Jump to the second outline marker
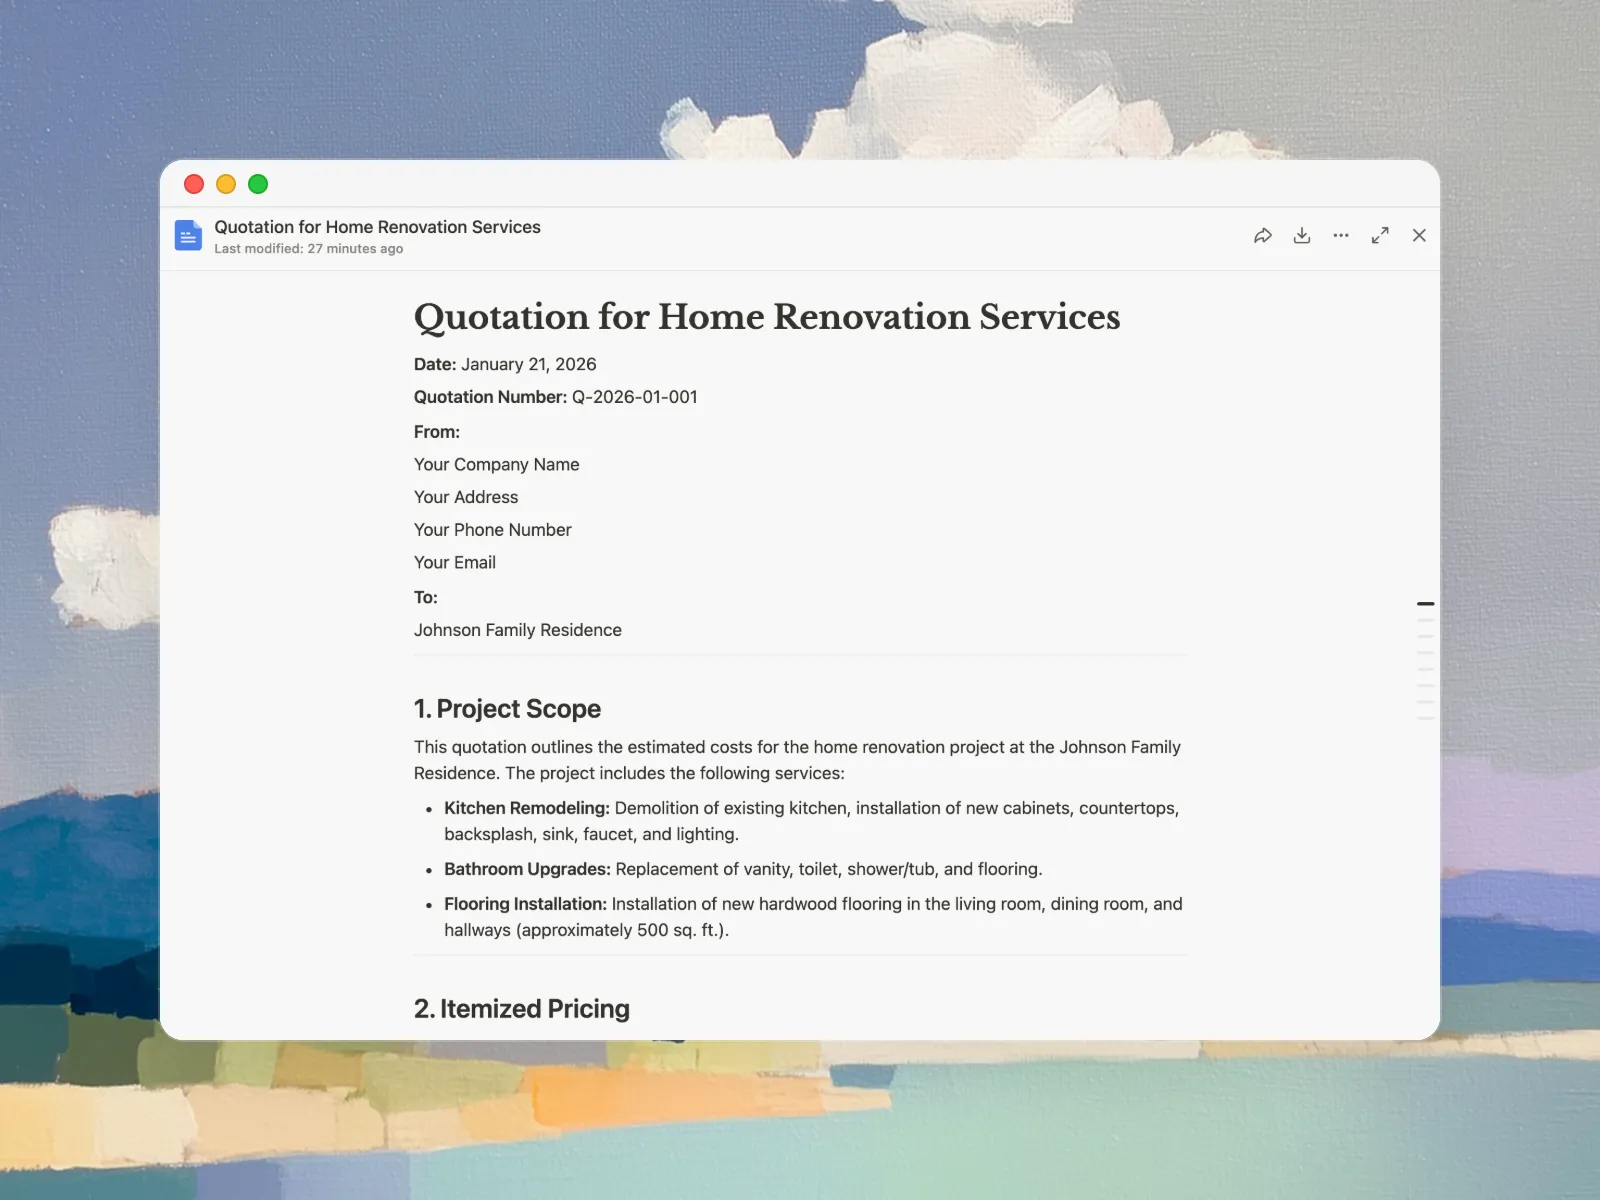This screenshot has height=1200, width=1600. [x=1426, y=620]
